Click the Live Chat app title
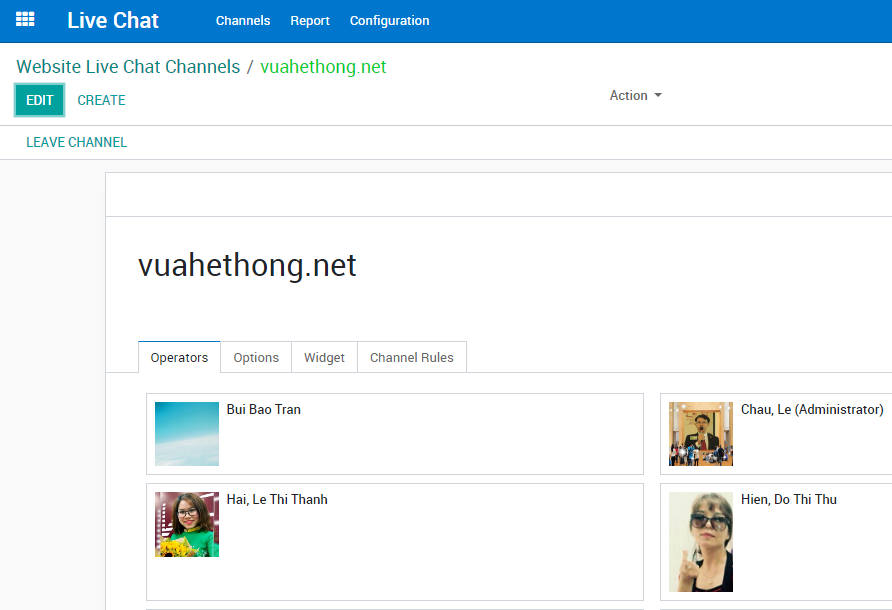This screenshot has width=892, height=610. pyautogui.click(x=113, y=20)
